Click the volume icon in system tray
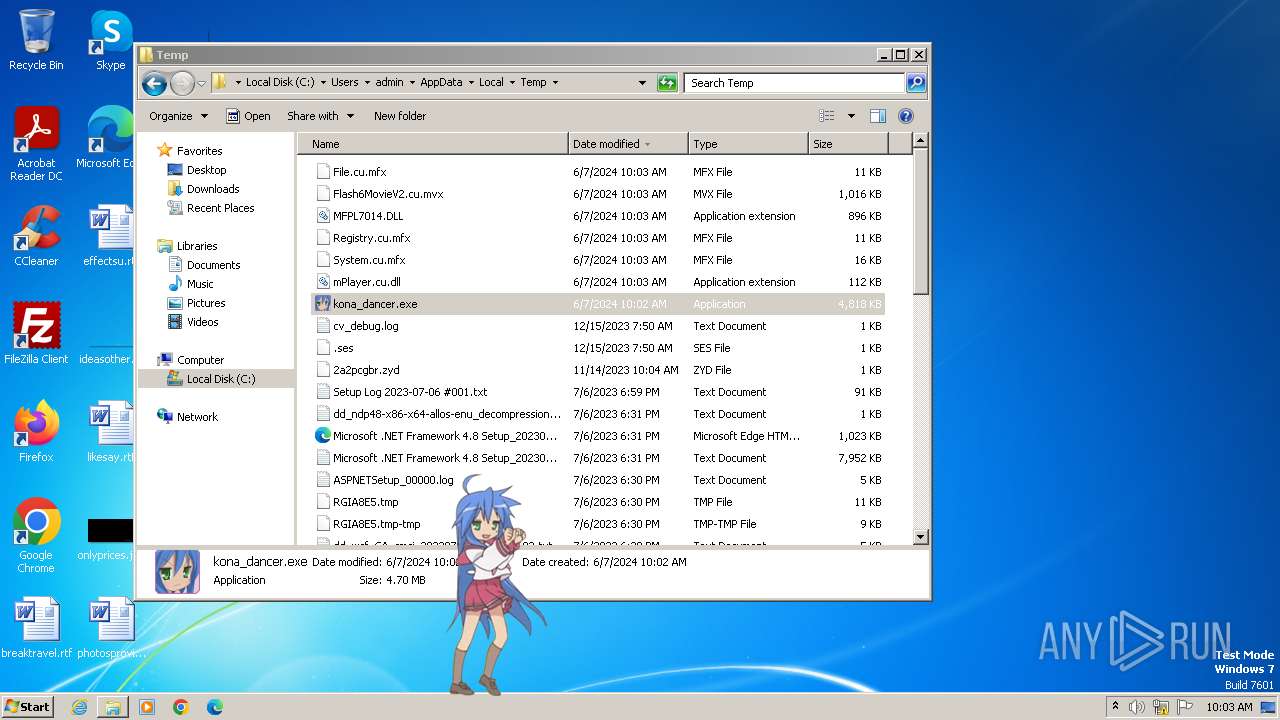 [x=1137, y=707]
